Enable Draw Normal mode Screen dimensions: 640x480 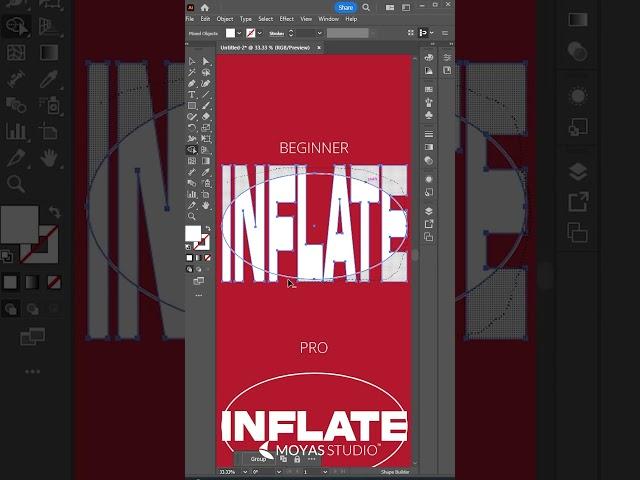(189, 269)
